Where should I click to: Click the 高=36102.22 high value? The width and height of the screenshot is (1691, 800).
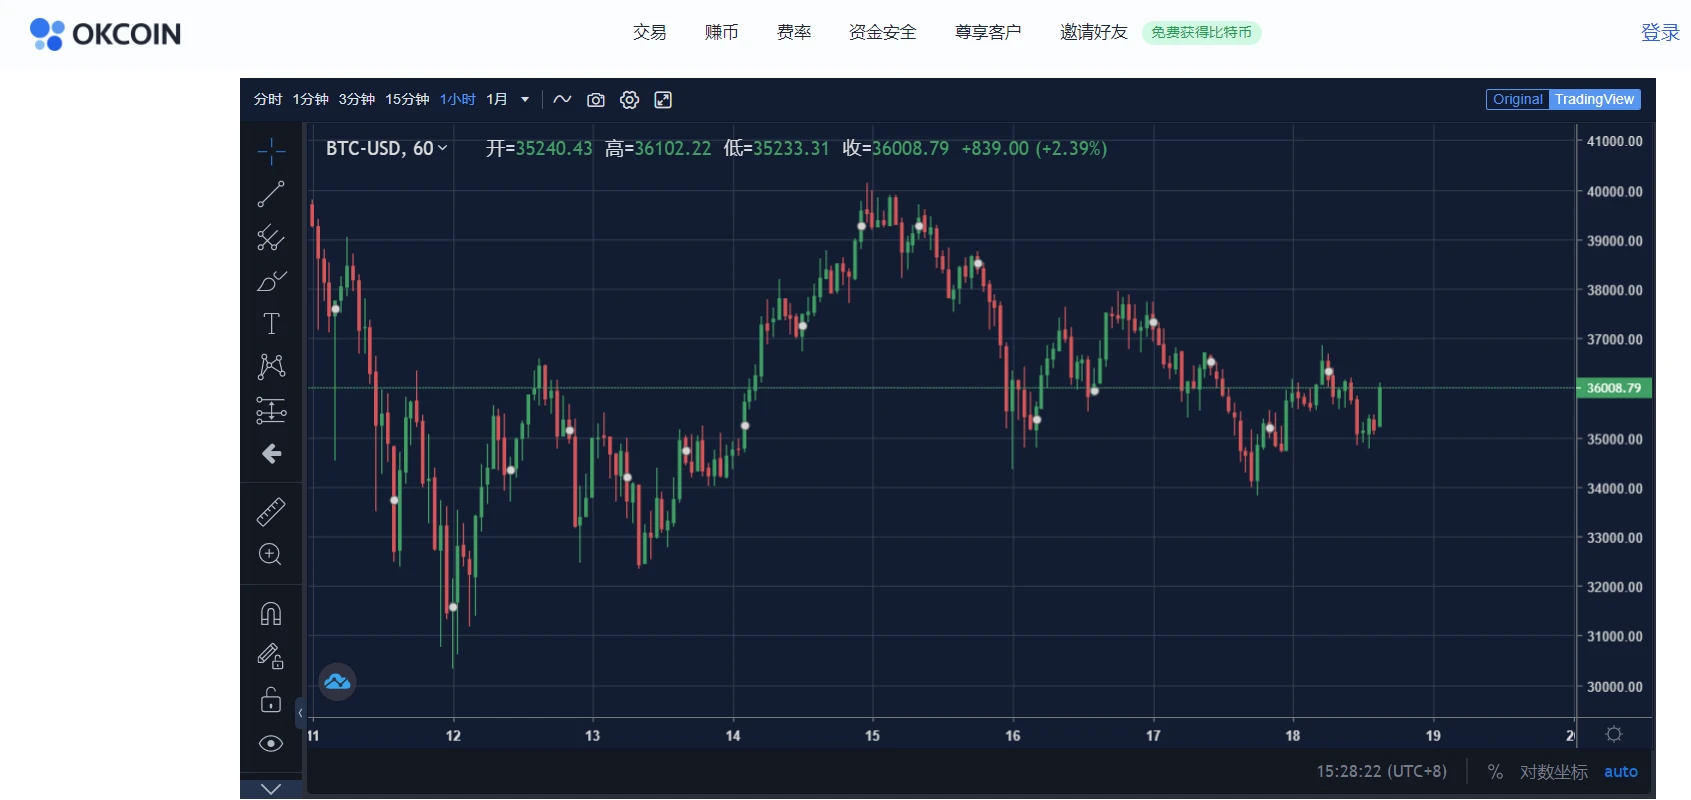(658, 148)
